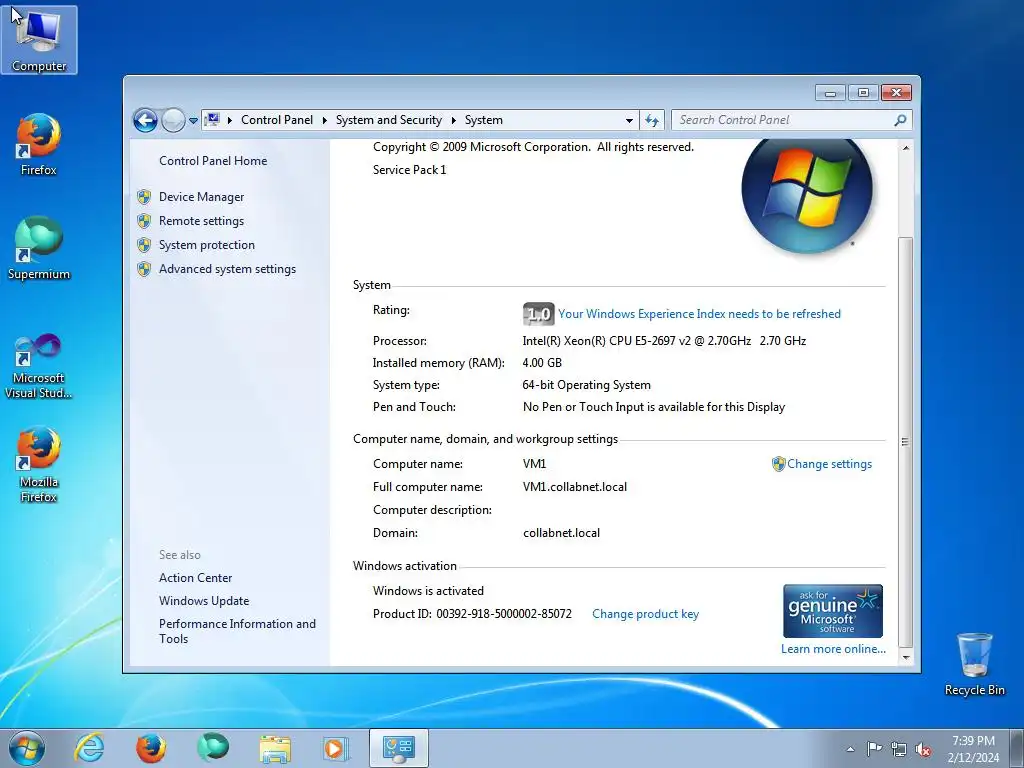
Task: Select the System breadcrumb
Action: coord(484,120)
